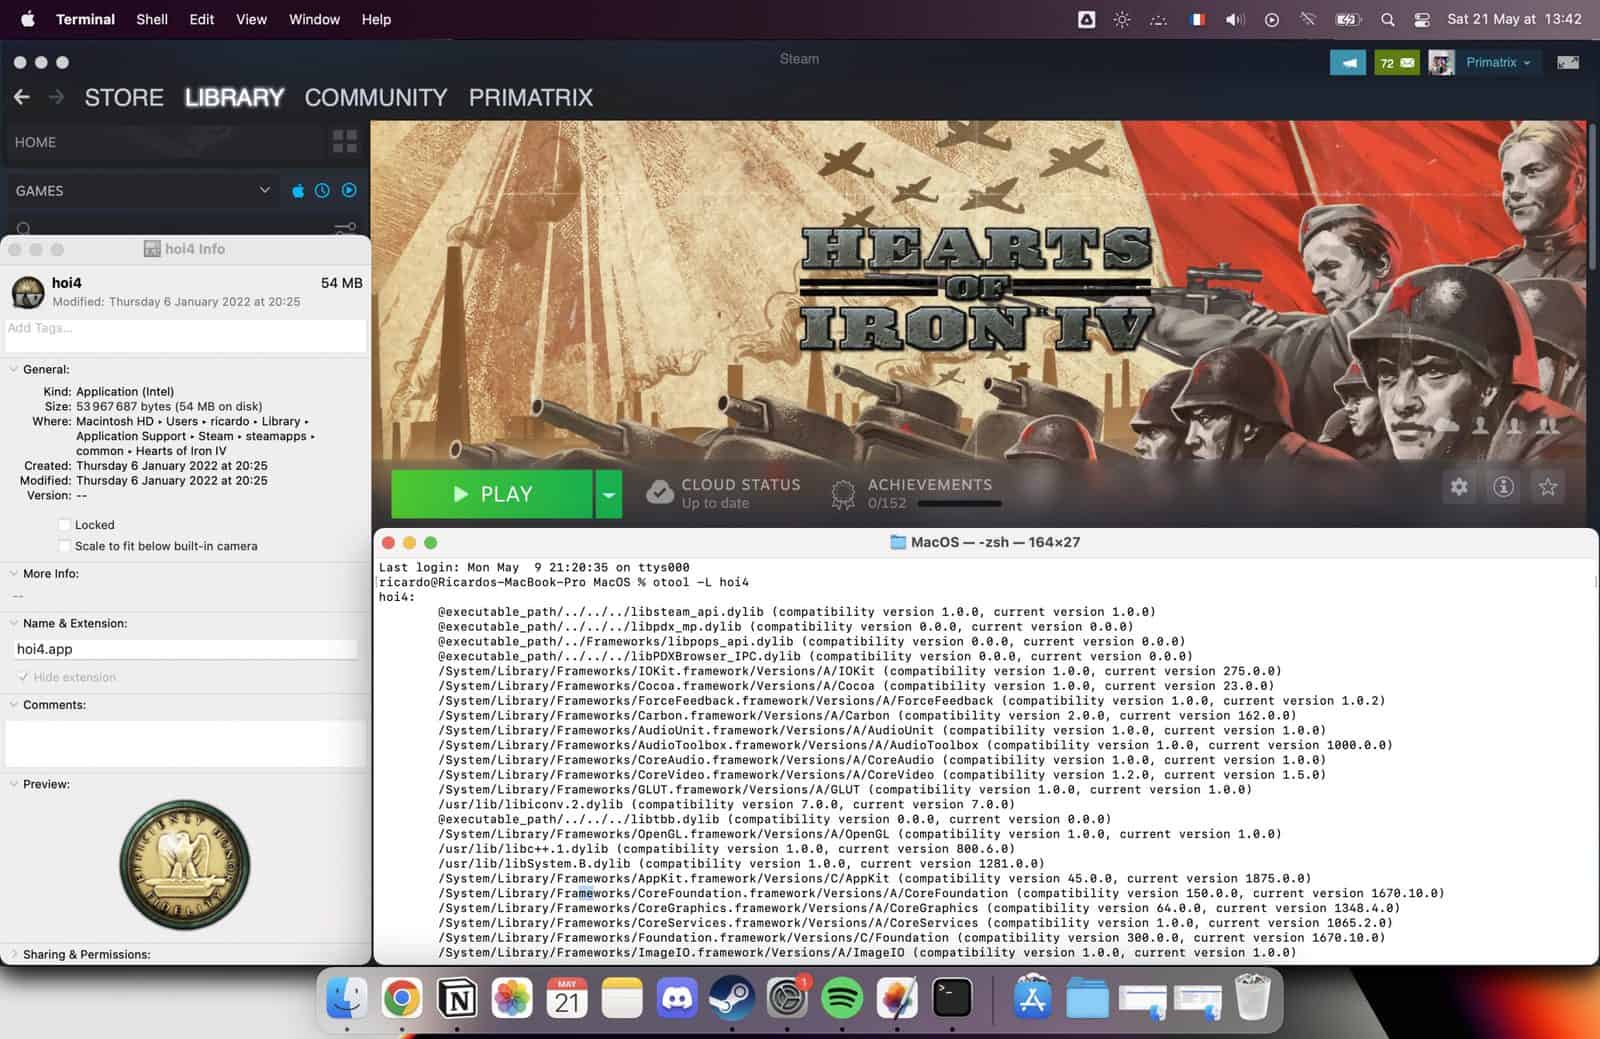Collapse the GAMES section in the sidebar

coord(265,190)
